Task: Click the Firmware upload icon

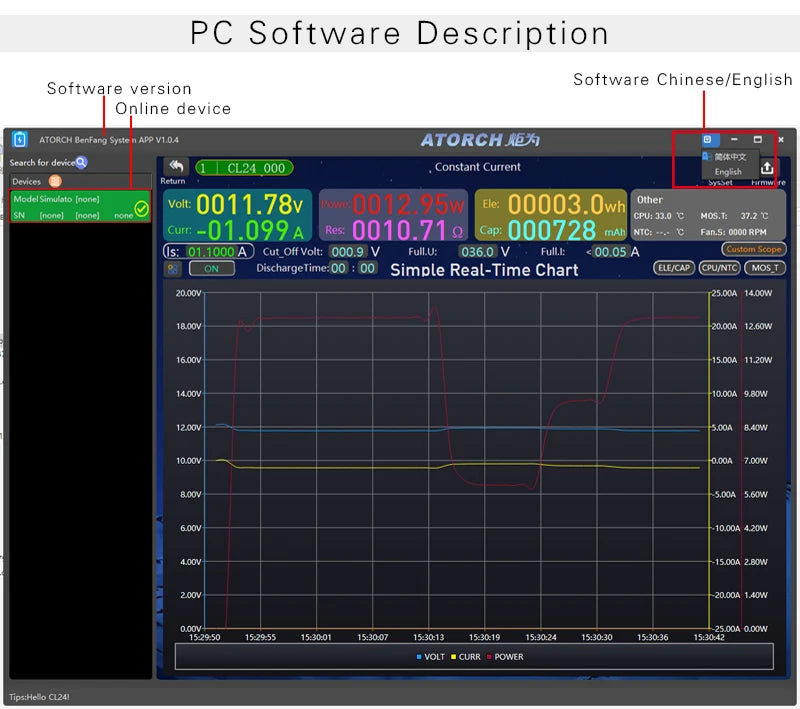Action: (x=767, y=167)
